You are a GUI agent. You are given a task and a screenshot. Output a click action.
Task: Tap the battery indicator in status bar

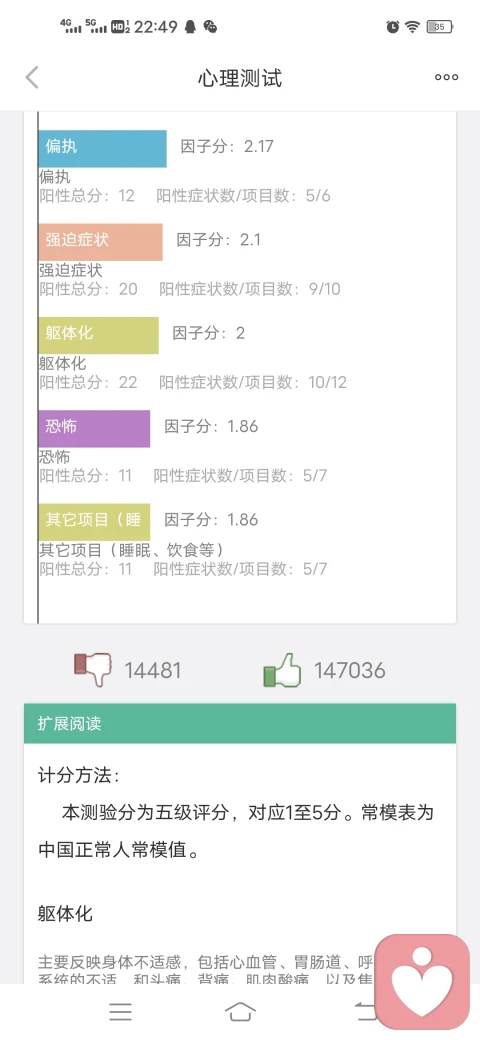point(440,27)
